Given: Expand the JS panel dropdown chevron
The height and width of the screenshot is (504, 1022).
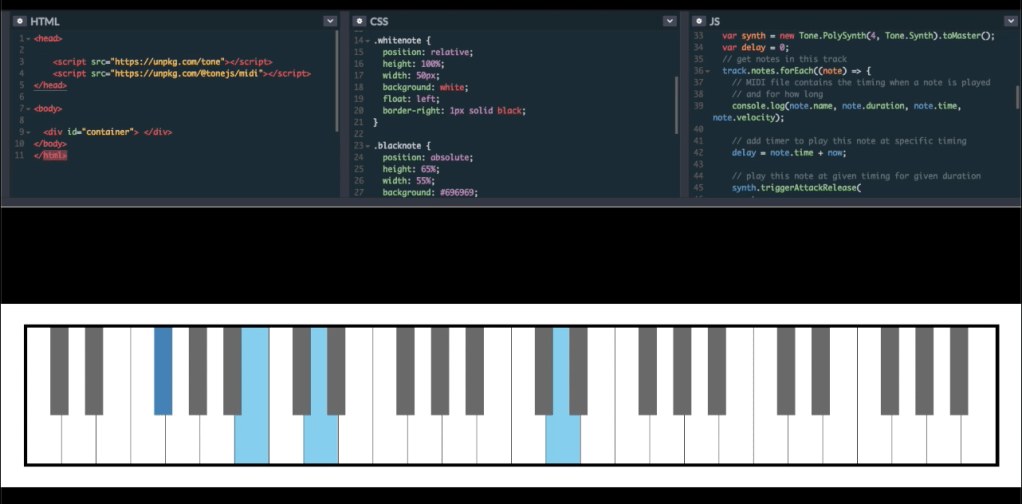Looking at the screenshot, I should pyautogui.click(x=1009, y=21).
